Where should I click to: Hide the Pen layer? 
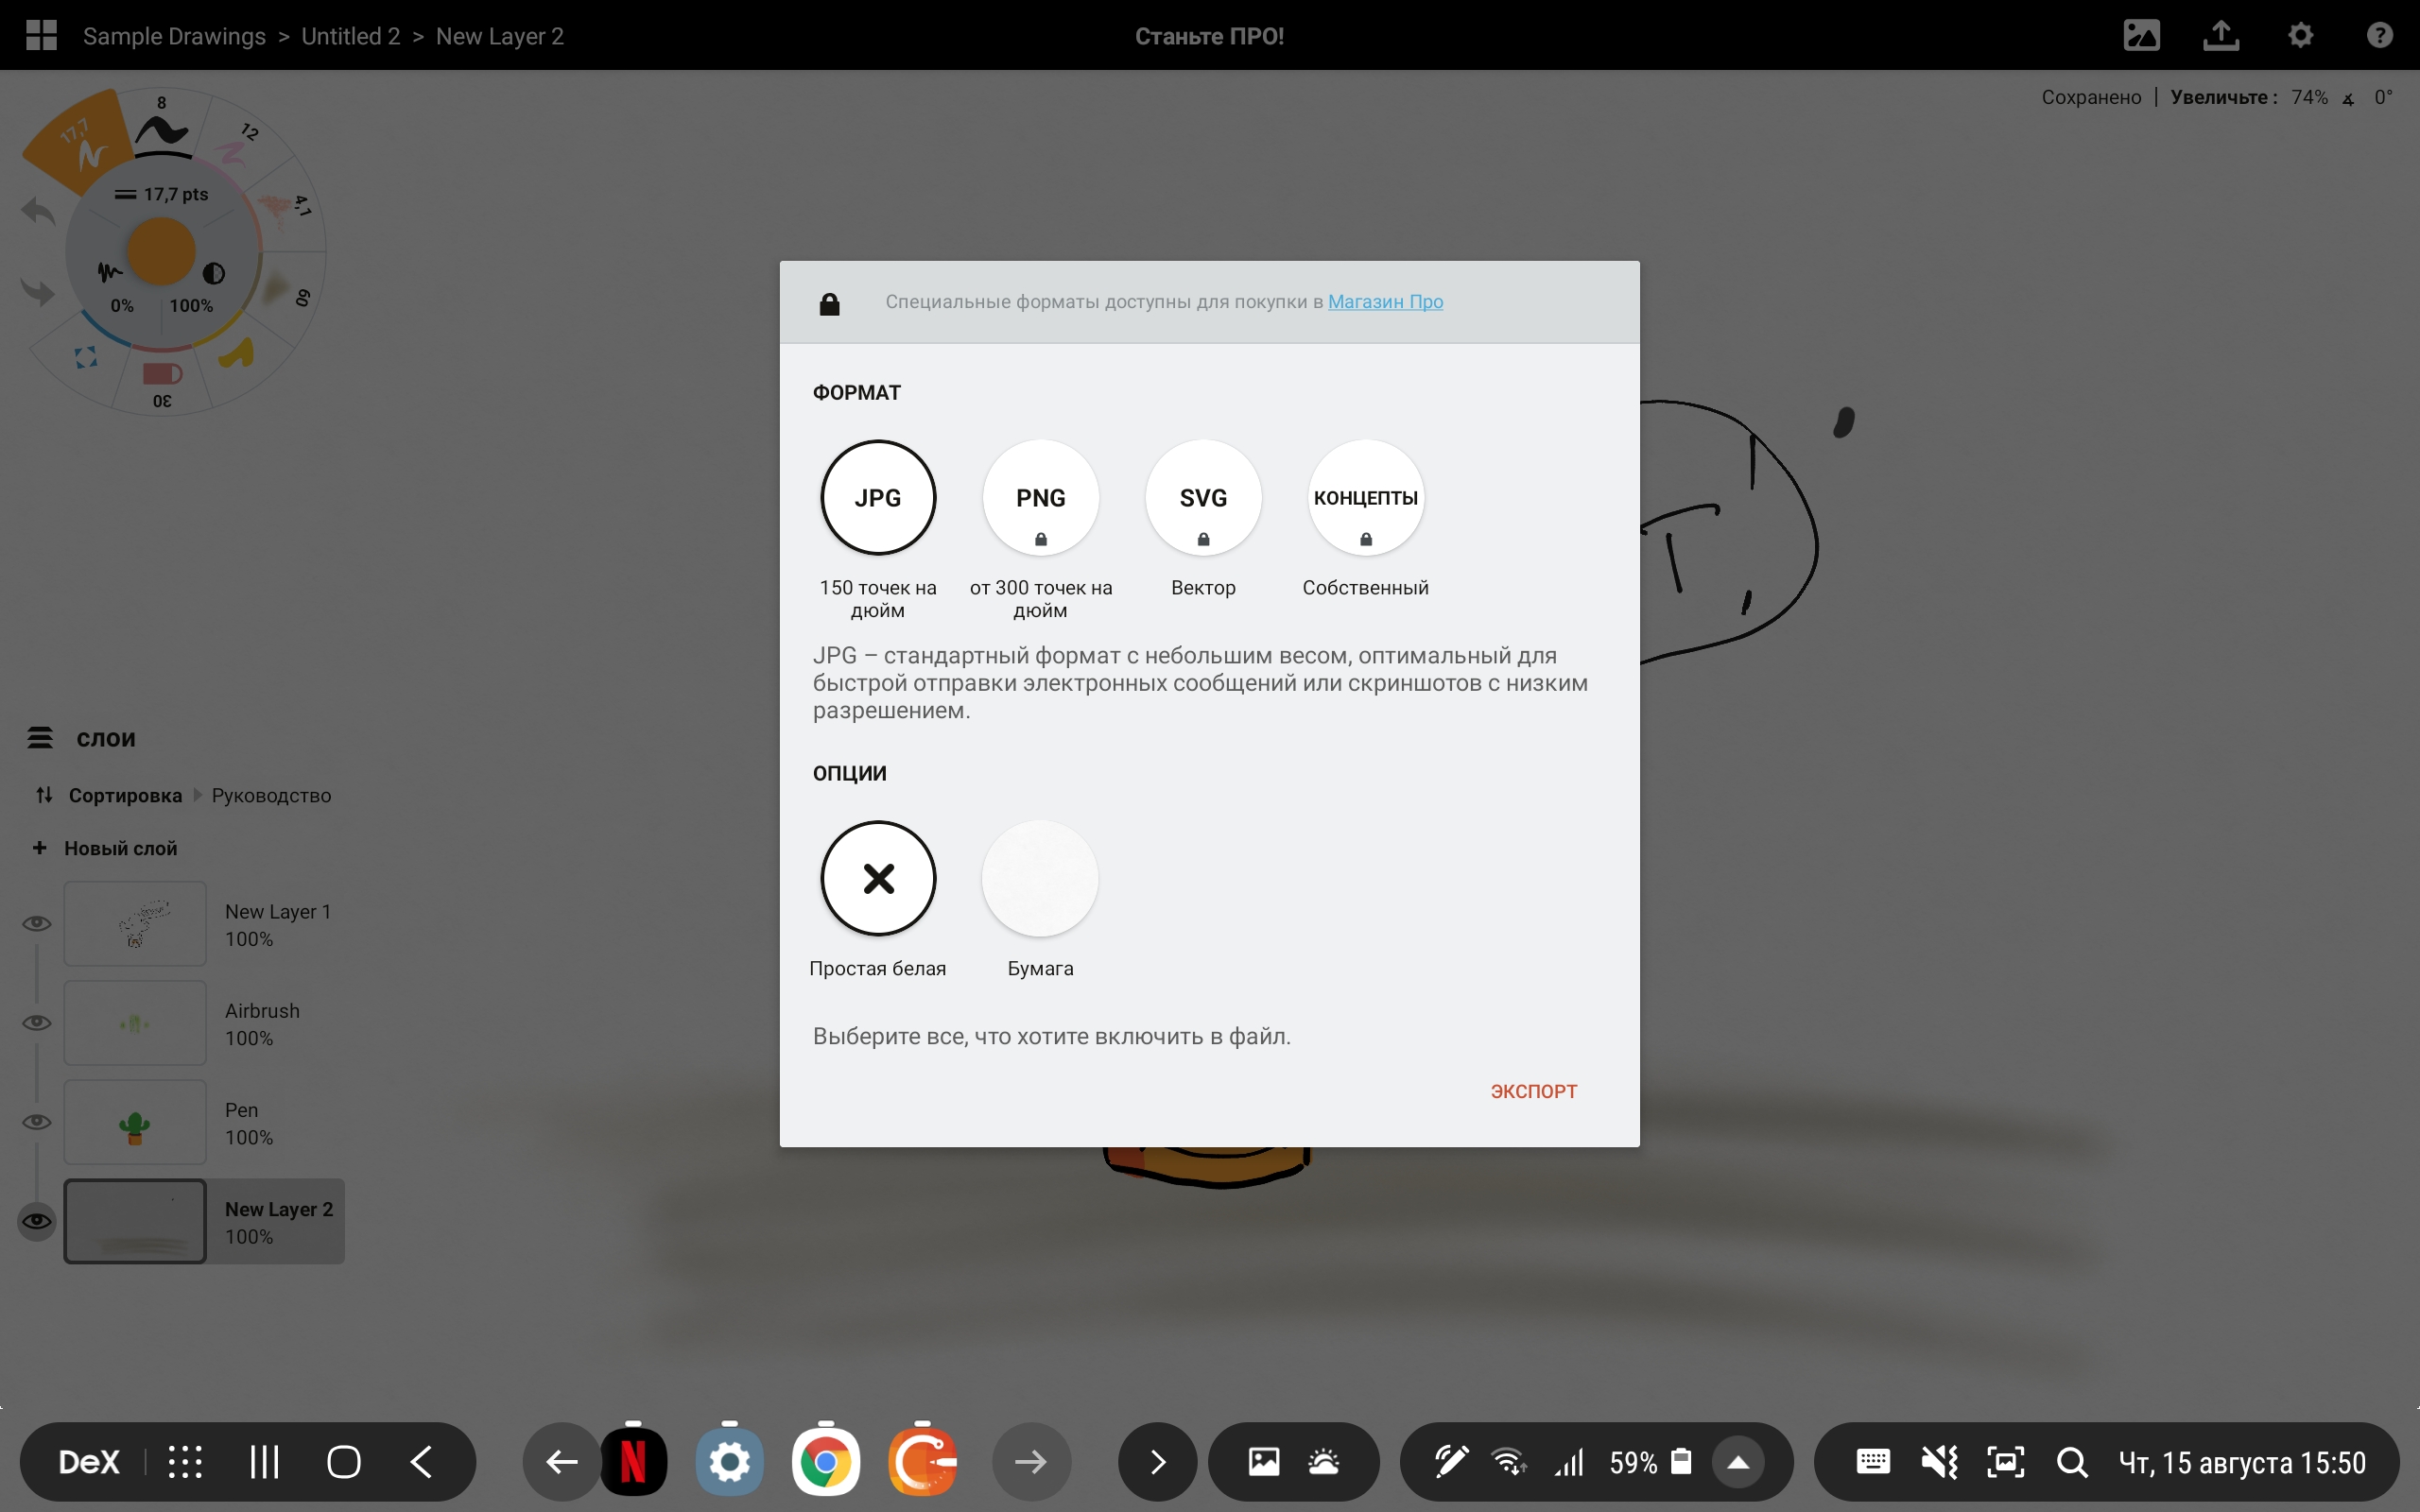coord(37,1122)
